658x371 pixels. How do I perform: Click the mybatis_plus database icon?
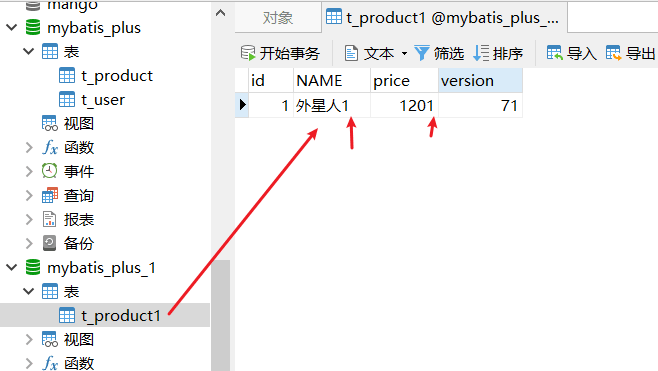tap(33, 28)
